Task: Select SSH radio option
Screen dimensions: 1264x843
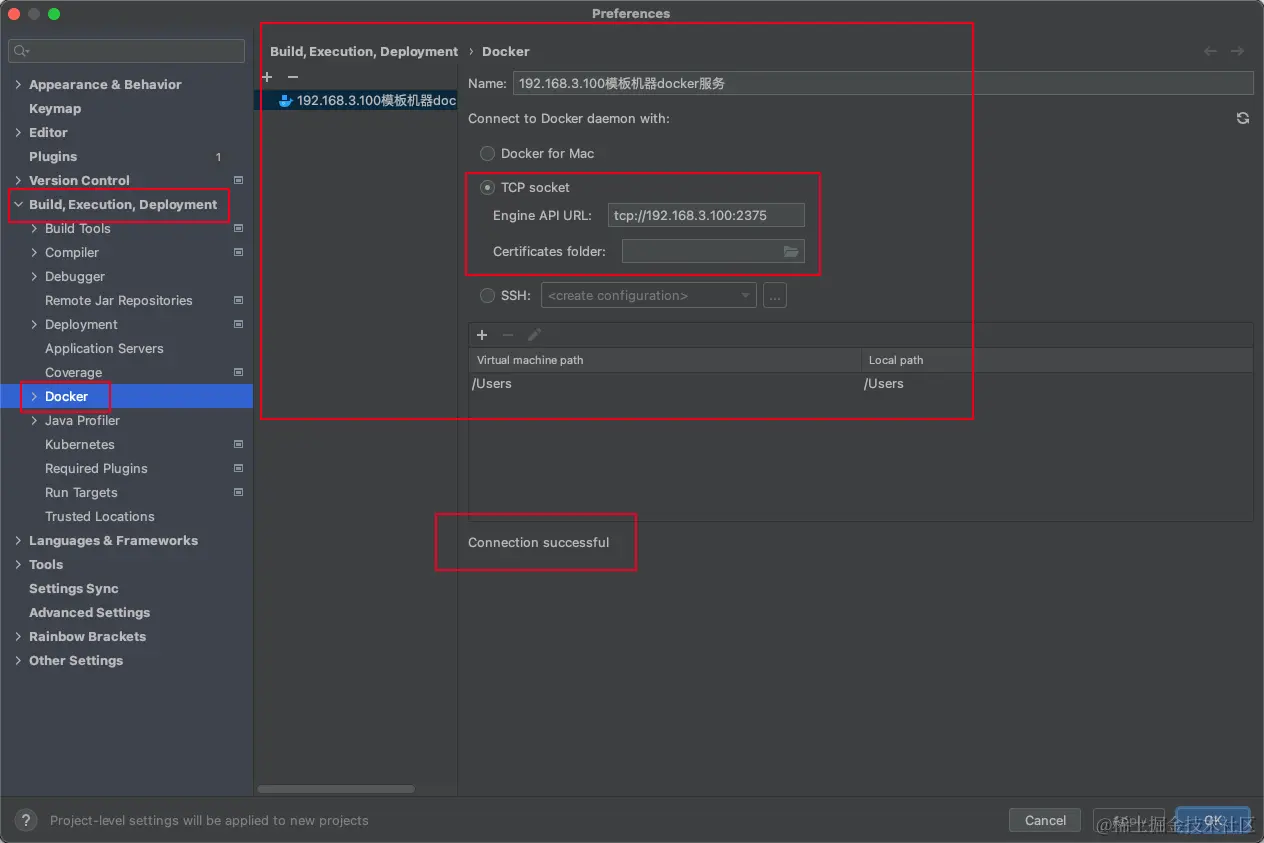Action: pos(487,296)
